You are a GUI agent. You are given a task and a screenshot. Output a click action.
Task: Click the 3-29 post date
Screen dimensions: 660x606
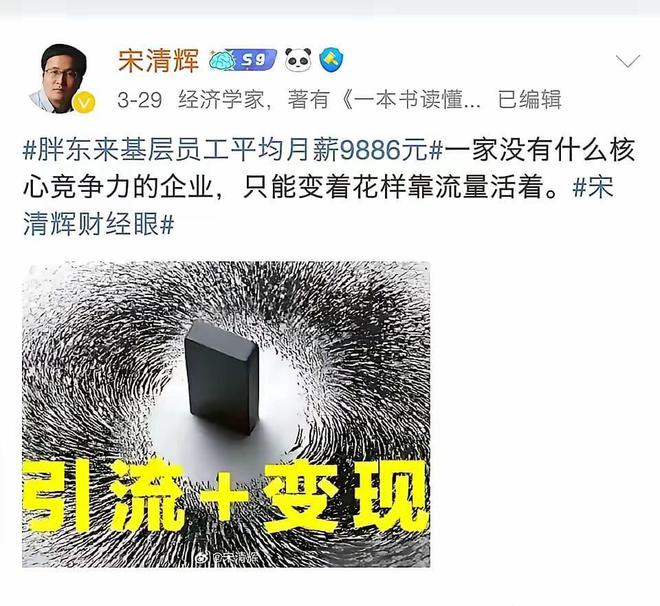tap(139, 101)
